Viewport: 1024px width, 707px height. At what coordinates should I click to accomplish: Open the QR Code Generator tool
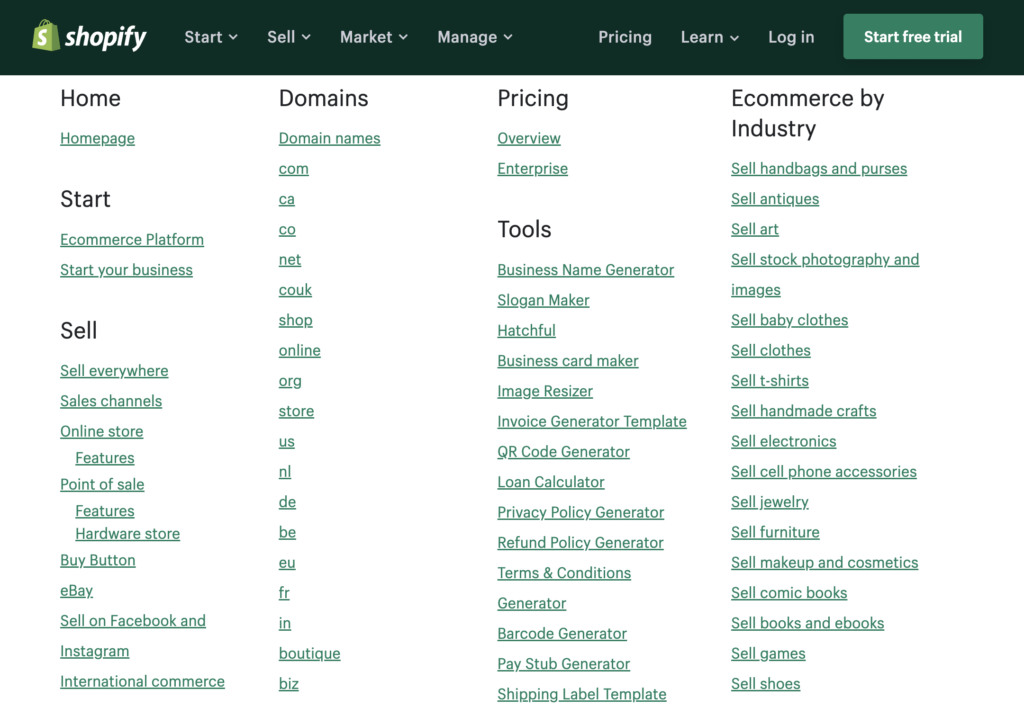pos(563,451)
